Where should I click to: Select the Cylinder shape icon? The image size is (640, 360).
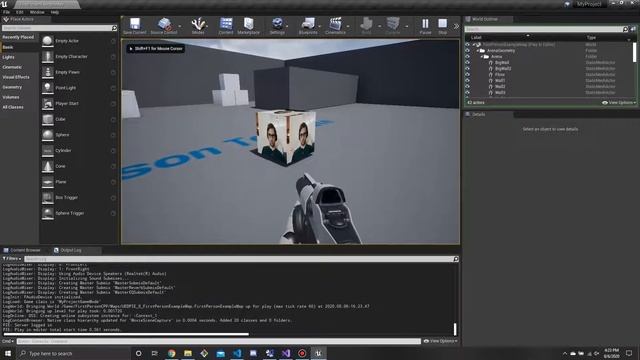pos(48,150)
